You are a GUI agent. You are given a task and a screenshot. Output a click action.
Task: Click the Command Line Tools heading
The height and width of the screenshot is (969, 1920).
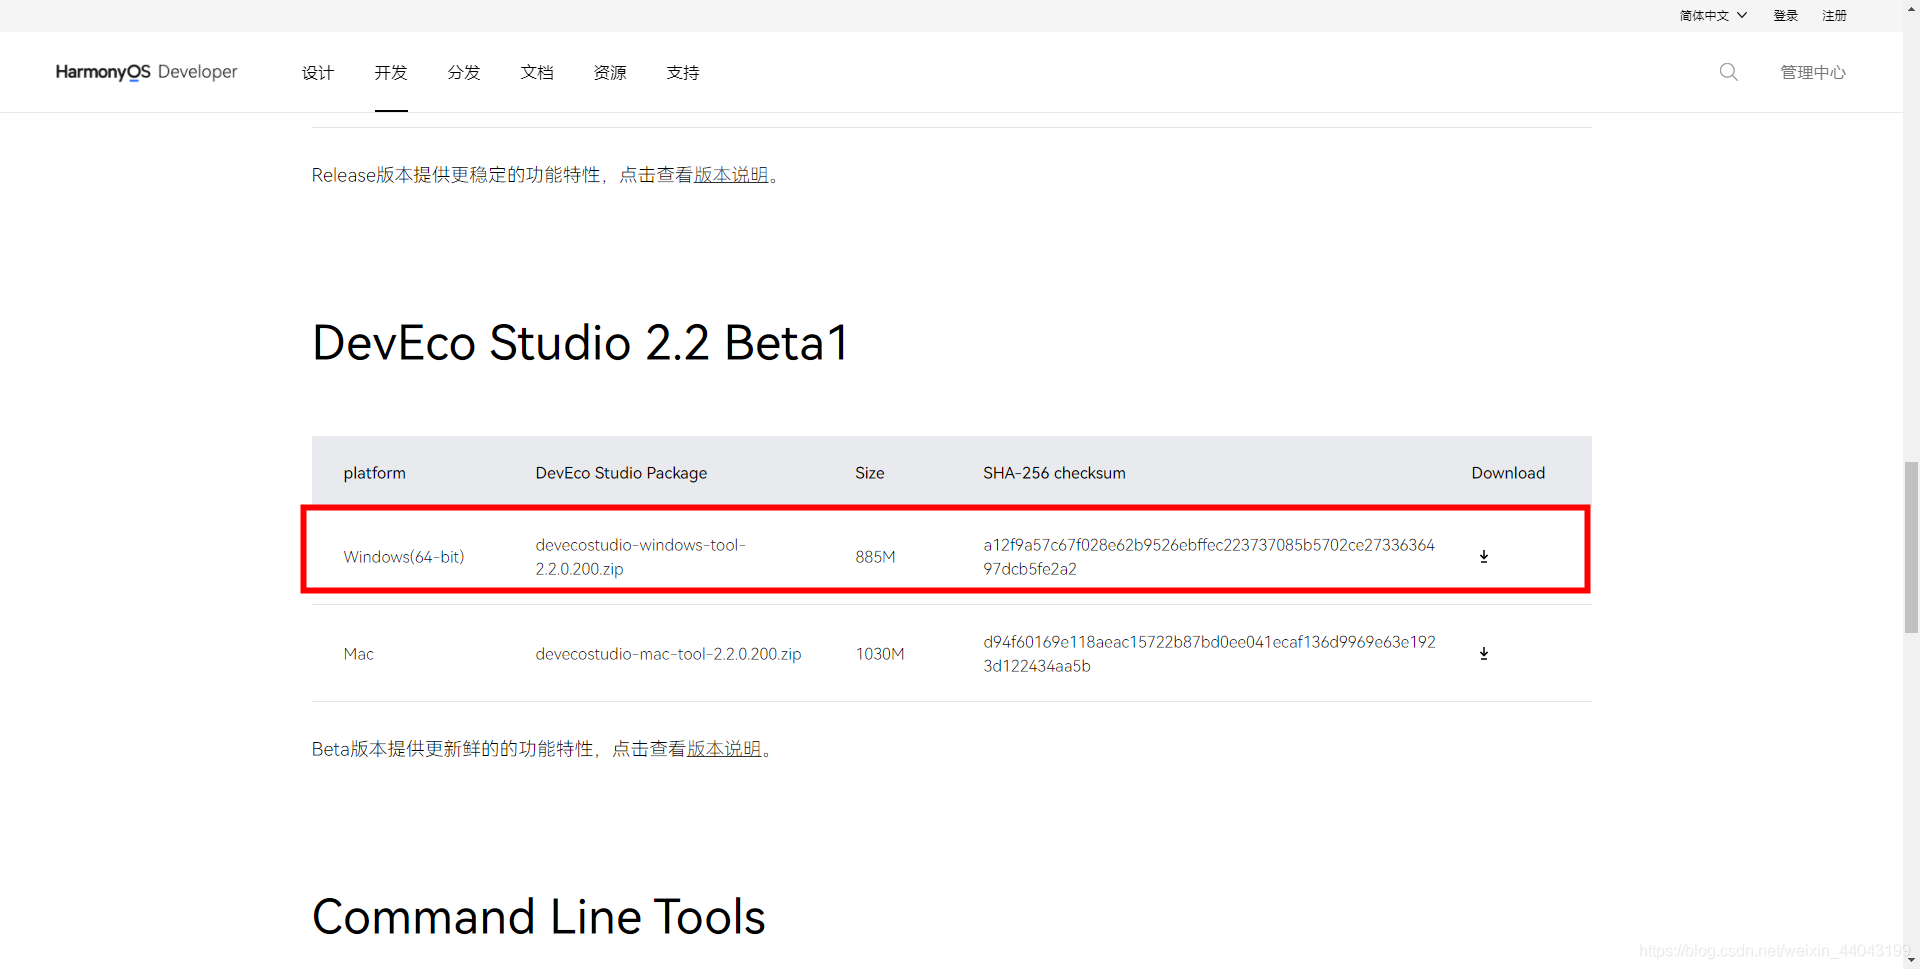[538, 917]
